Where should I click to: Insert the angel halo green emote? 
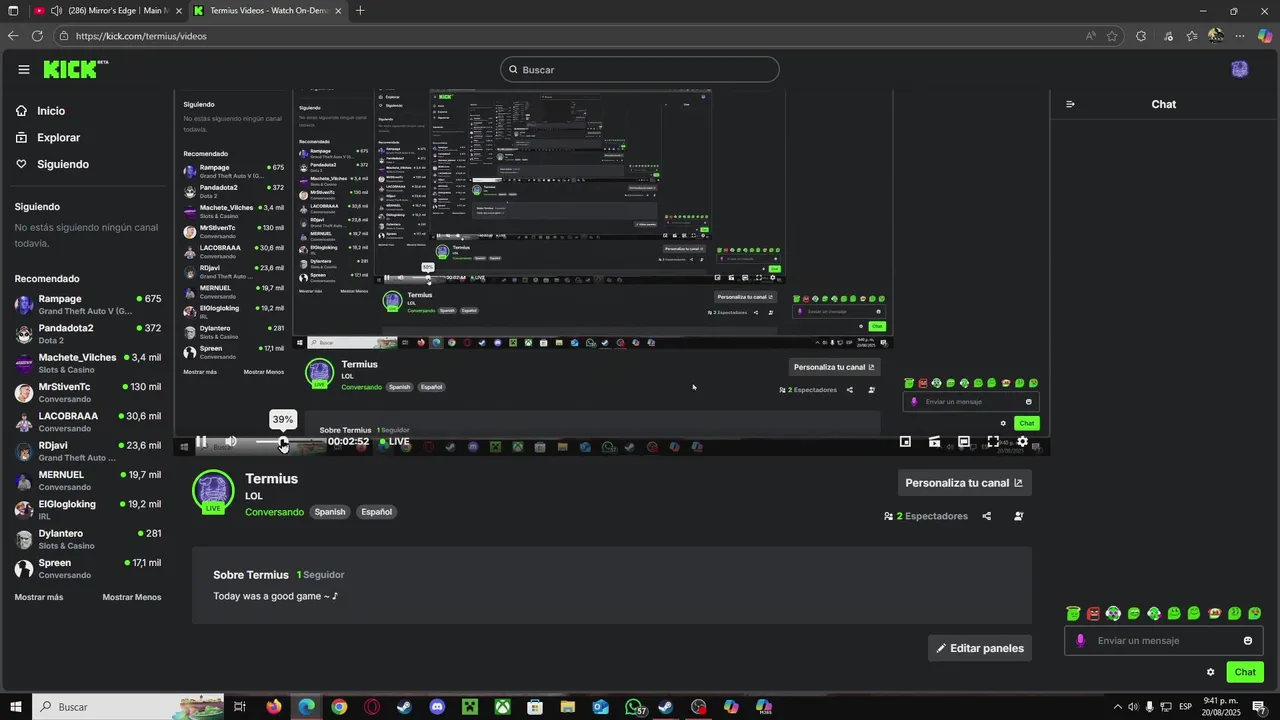1073,613
